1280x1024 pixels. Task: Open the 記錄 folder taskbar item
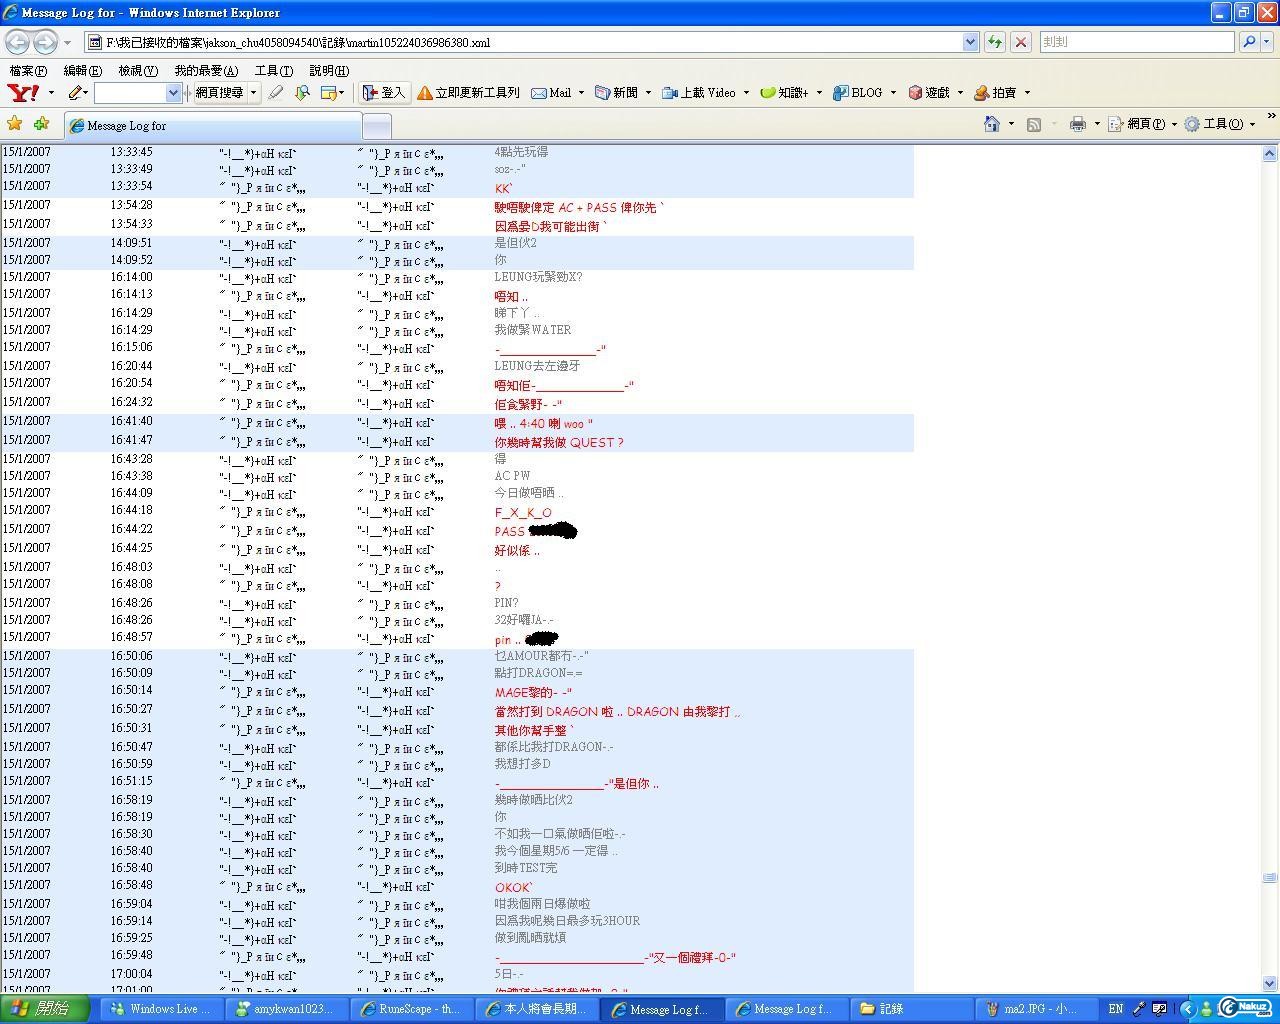coord(911,1009)
